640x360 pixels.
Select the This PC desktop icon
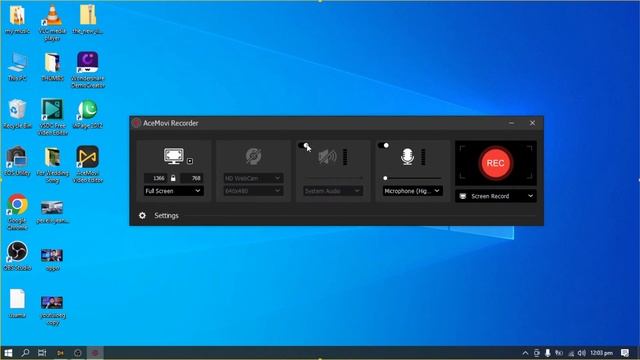click(x=17, y=66)
